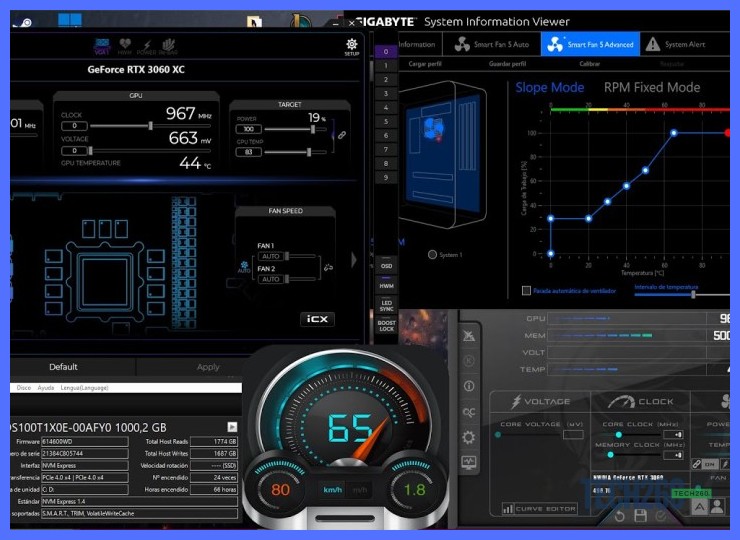Select profile slot 0

tap(386, 51)
